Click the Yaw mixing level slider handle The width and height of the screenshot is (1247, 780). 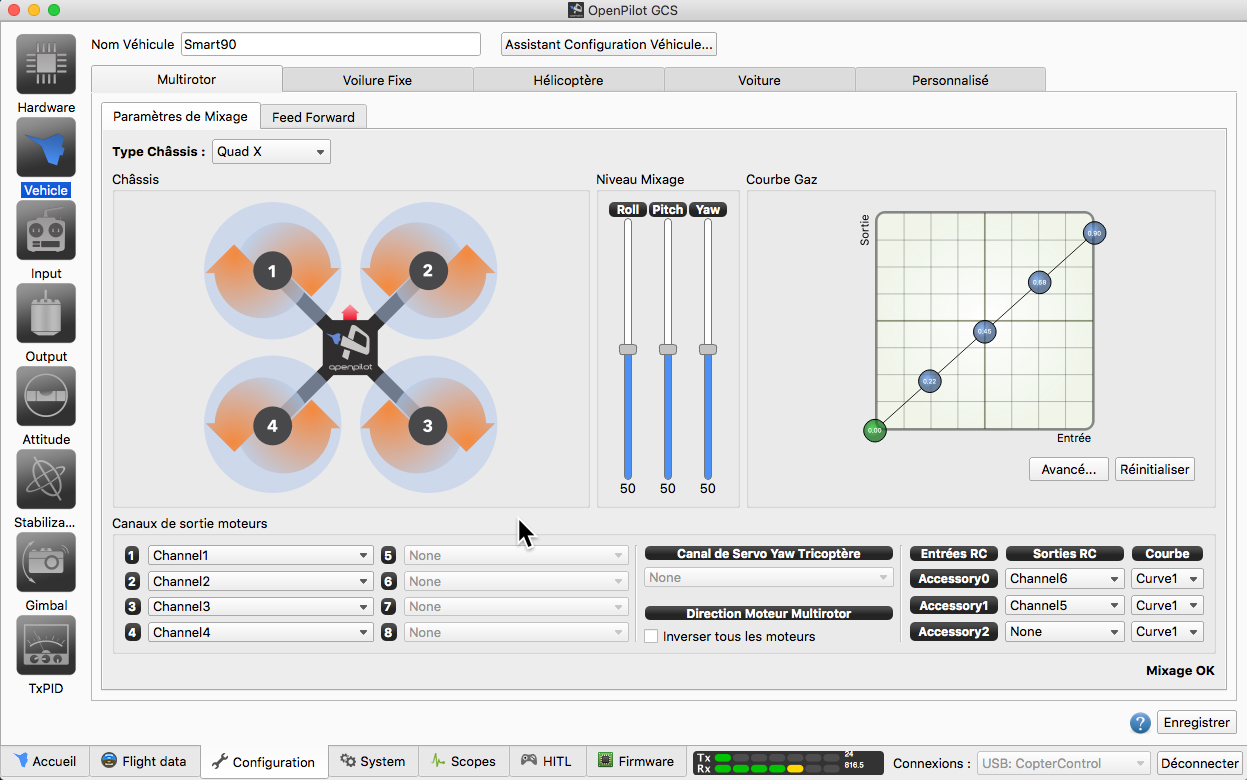(708, 349)
